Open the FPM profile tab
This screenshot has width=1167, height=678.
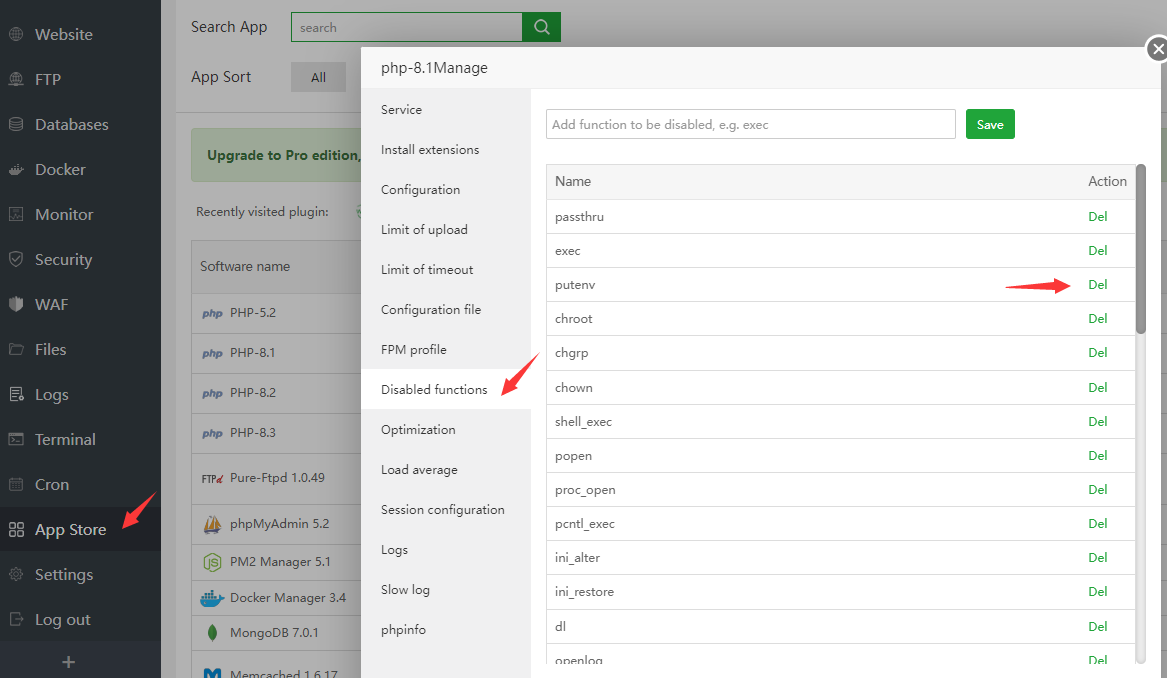point(446,350)
